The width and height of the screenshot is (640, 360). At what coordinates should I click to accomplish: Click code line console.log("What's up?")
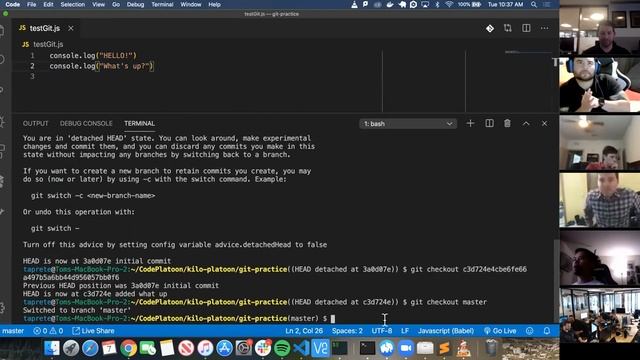(102, 66)
